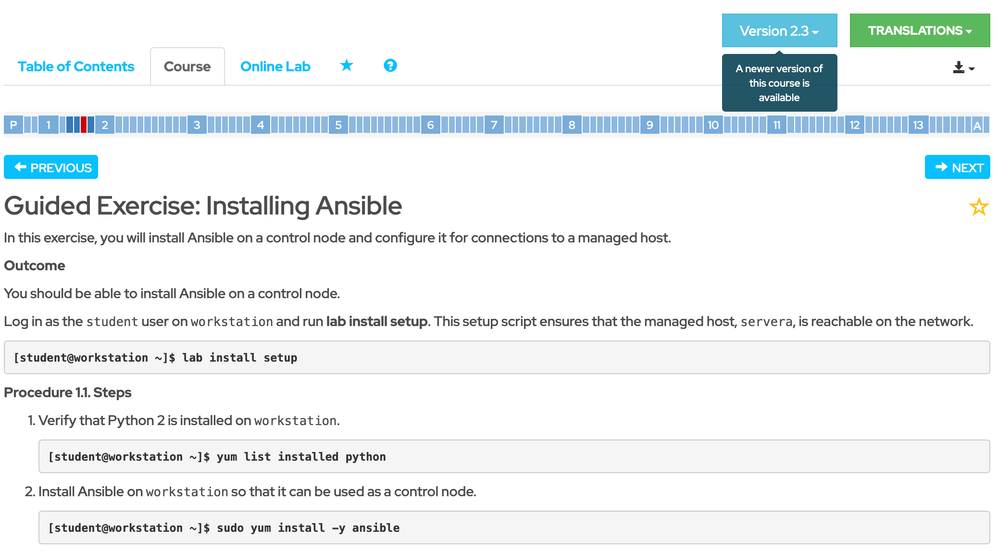Jump to chapter 1 in progress bar

[x=47, y=125]
